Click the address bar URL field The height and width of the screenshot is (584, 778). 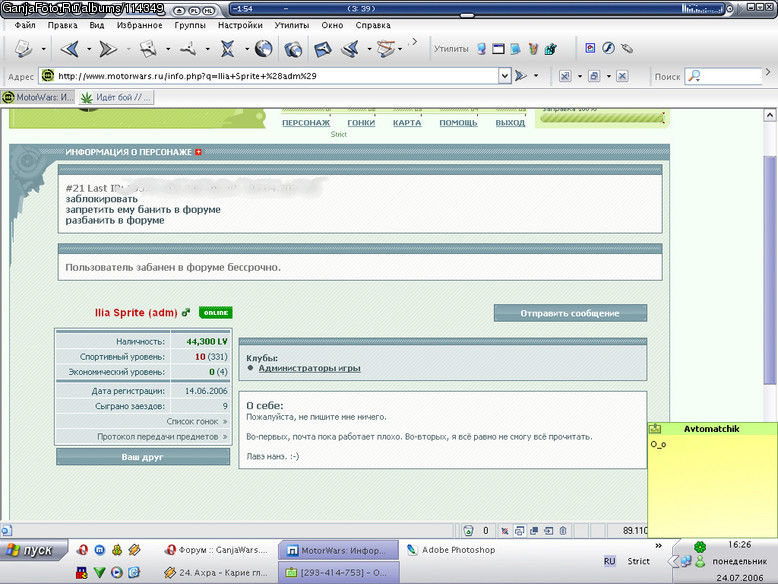point(276,76)
